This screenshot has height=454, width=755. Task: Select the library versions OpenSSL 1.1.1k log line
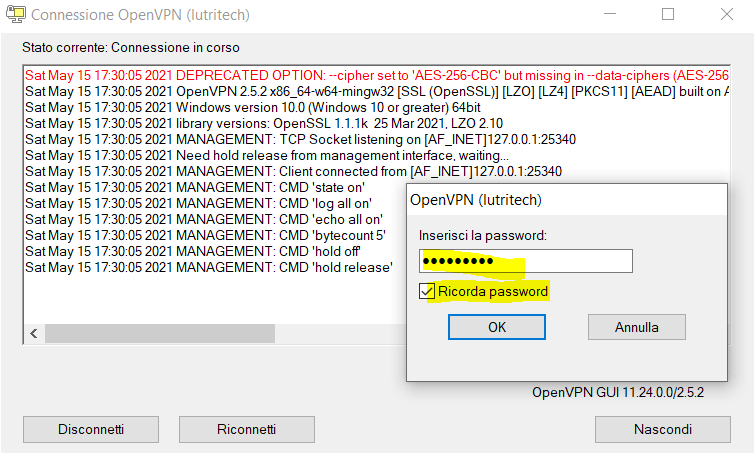coord(264,123)
